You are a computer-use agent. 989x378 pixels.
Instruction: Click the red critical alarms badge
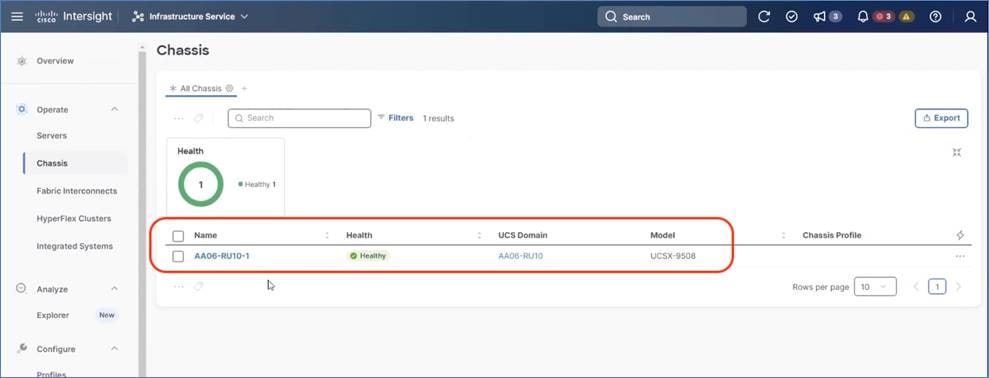click(884, 17)
